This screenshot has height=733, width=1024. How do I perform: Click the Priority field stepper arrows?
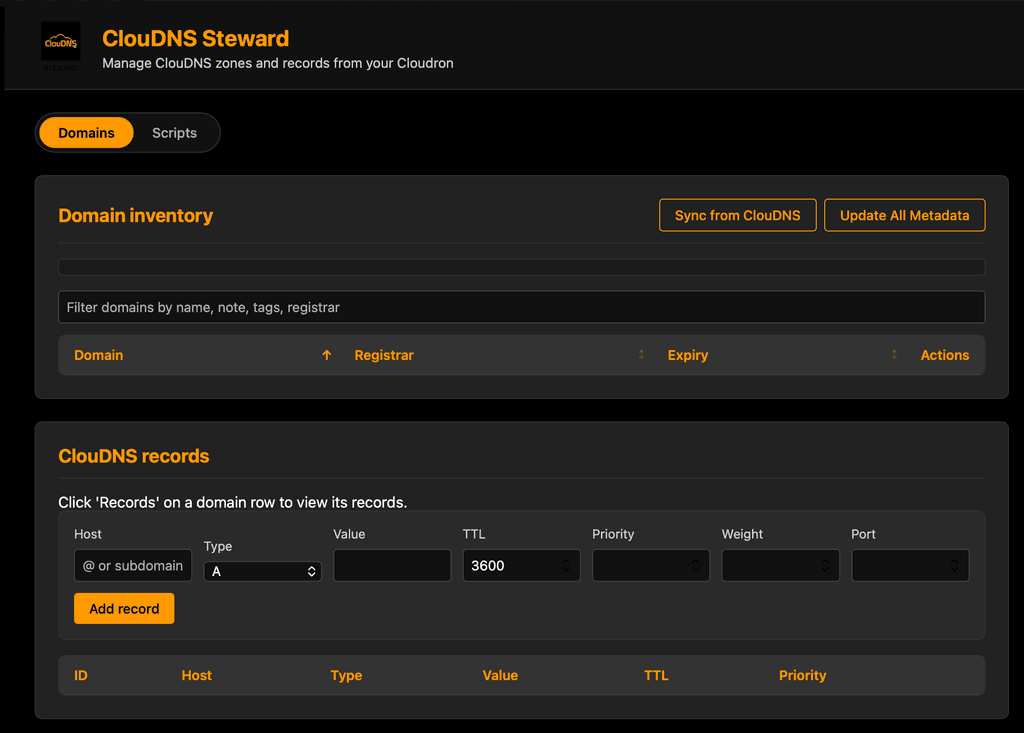click(695, 566)
